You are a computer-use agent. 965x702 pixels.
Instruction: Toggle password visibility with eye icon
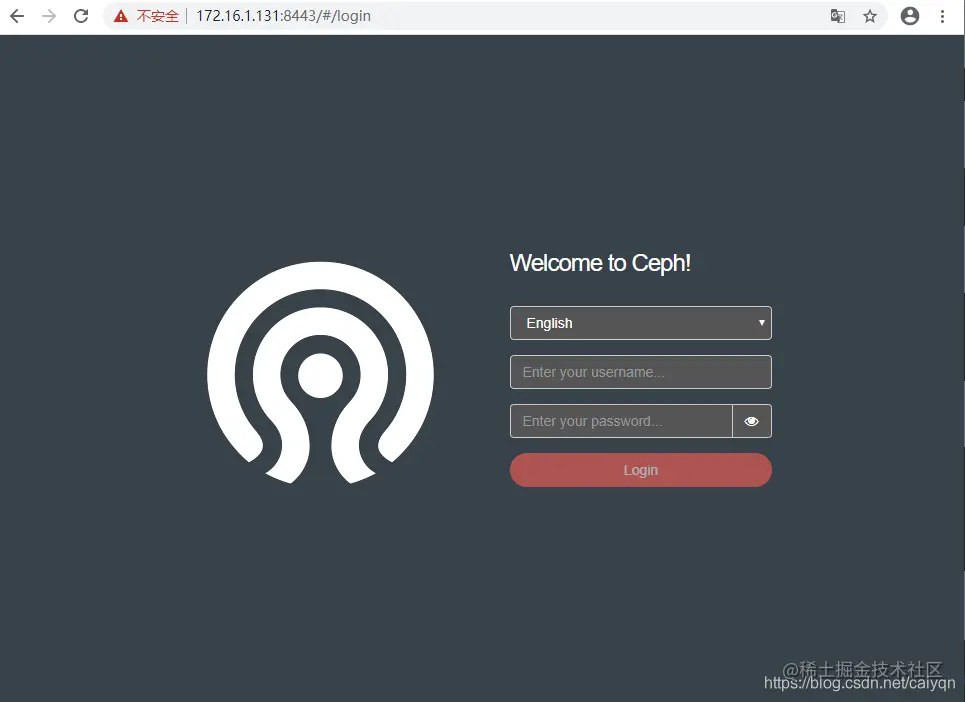751,421
